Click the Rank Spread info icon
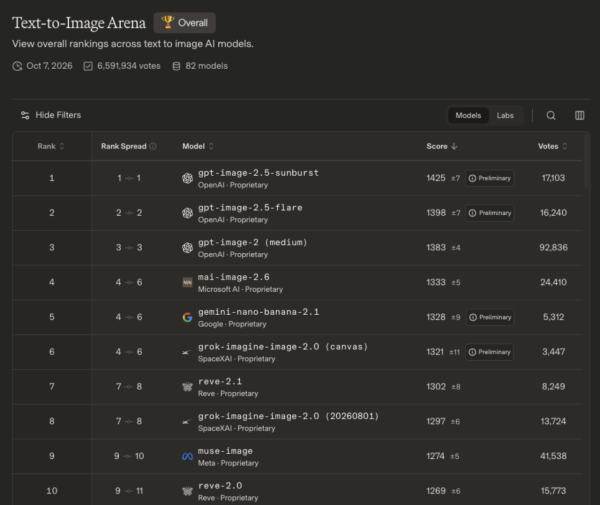Image resolution: width=600 pixels, height=505 pixels. 153,146
